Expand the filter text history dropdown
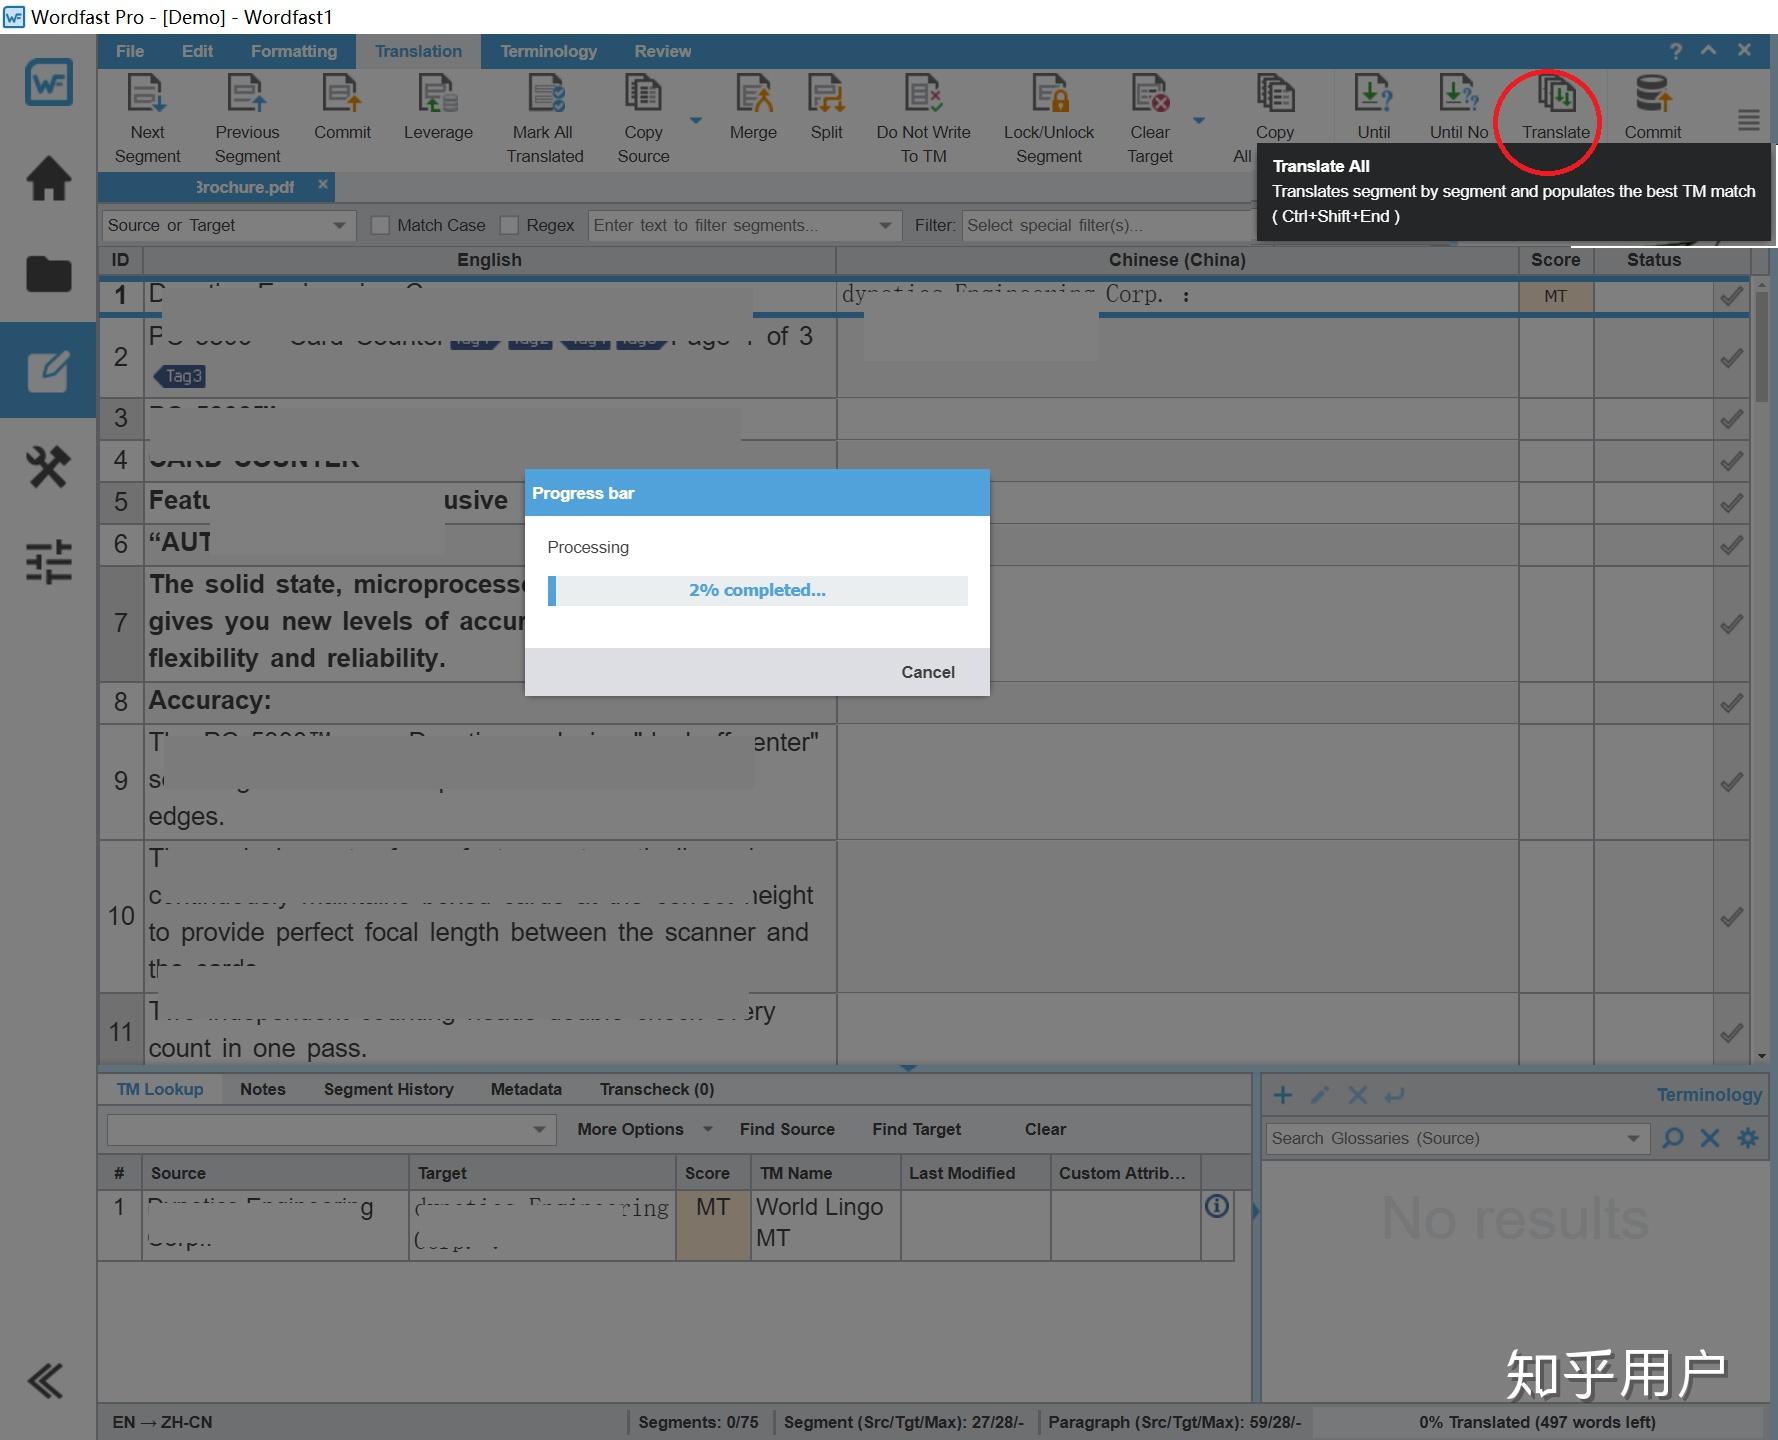Screen dimensions: 1778x1440 pos(885,225)
